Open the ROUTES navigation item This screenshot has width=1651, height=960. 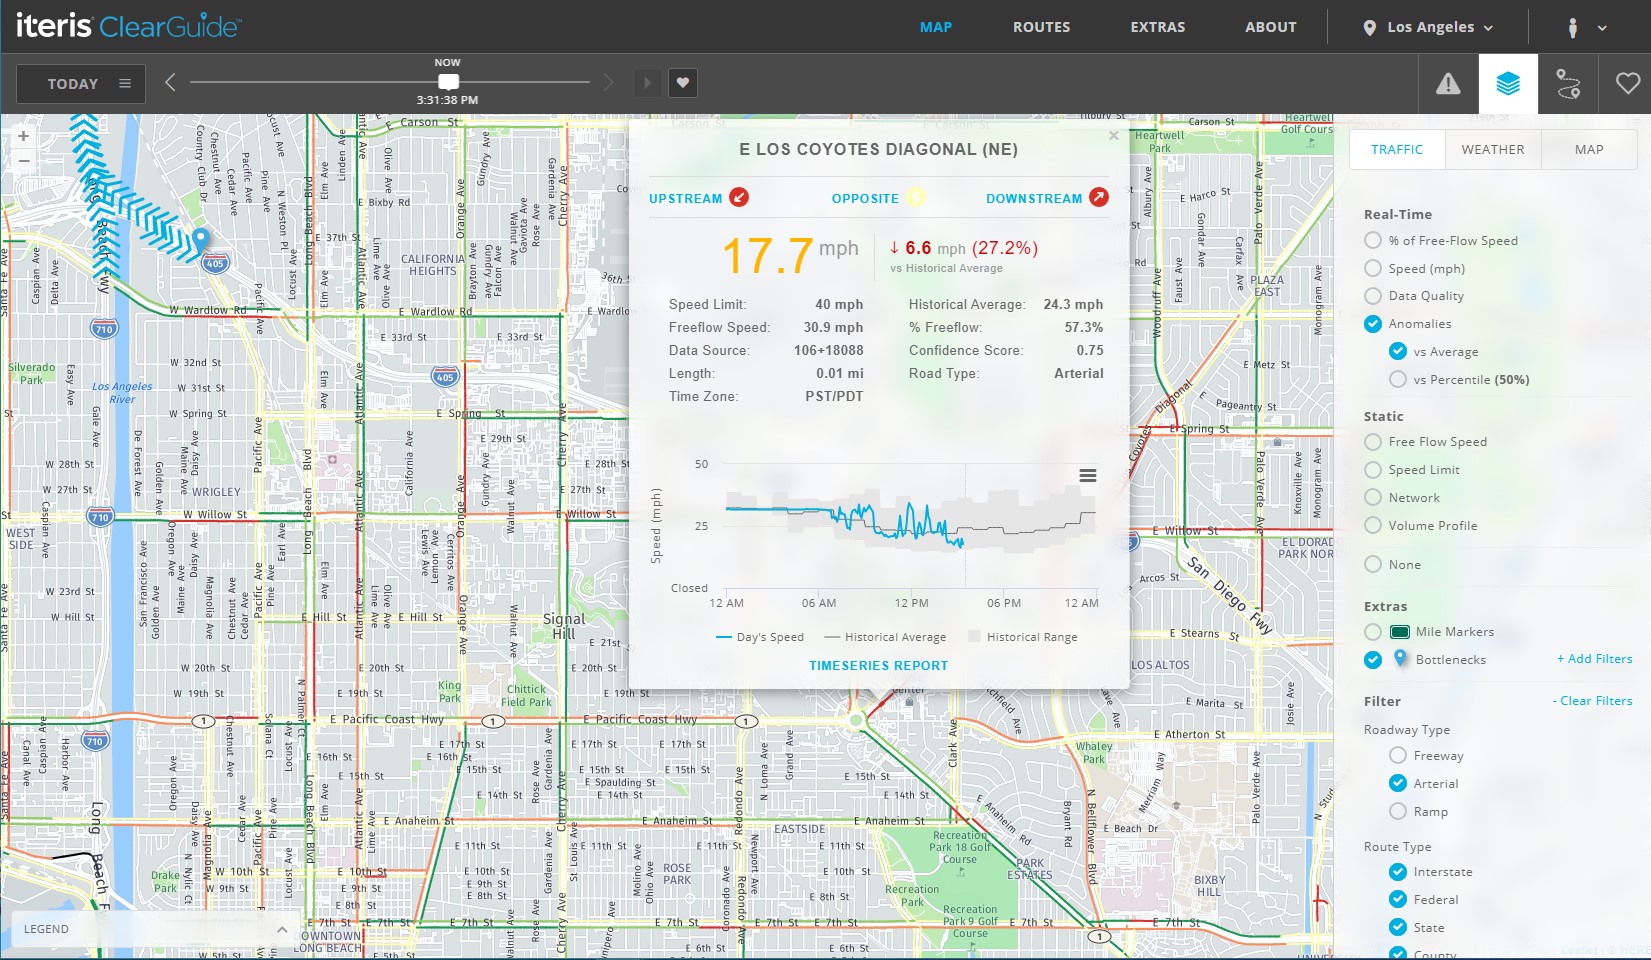point(1041,27)
